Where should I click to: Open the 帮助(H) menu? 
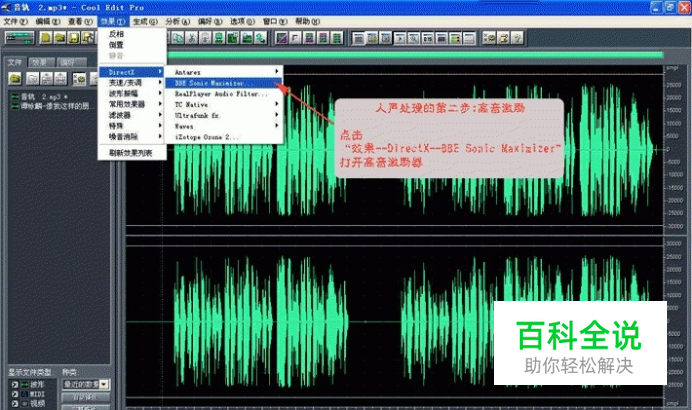(x=307, y=21)
